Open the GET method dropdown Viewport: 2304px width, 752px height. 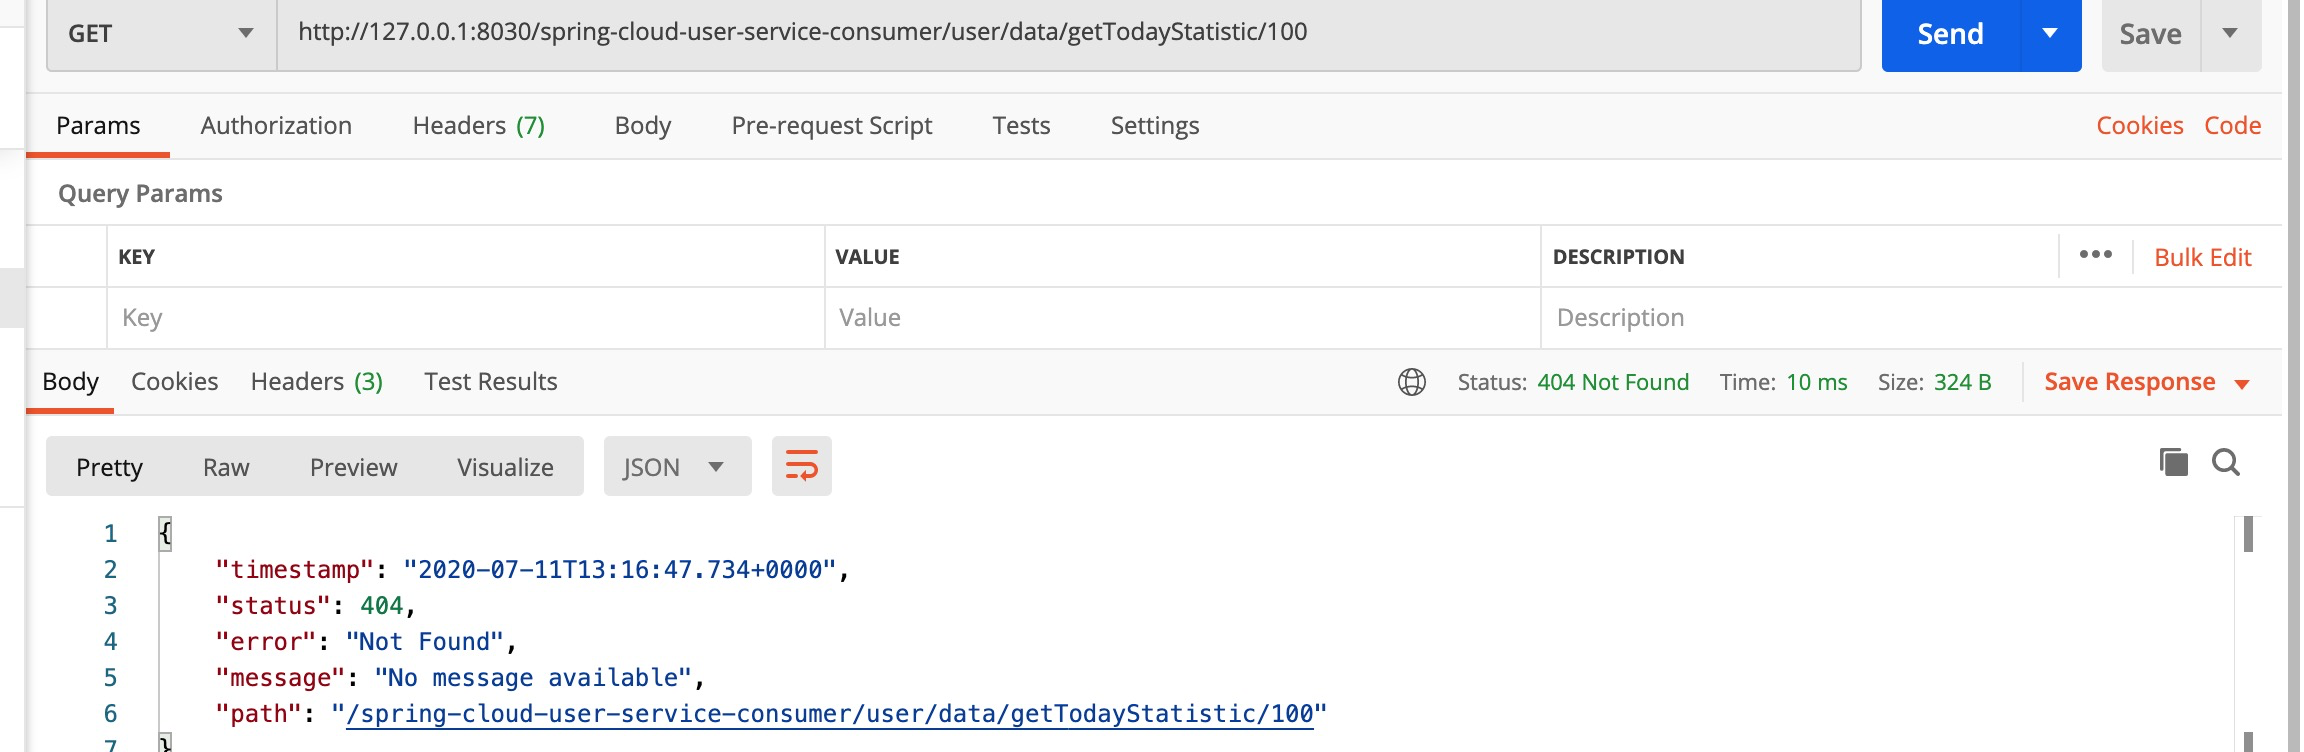pos(161,34)
